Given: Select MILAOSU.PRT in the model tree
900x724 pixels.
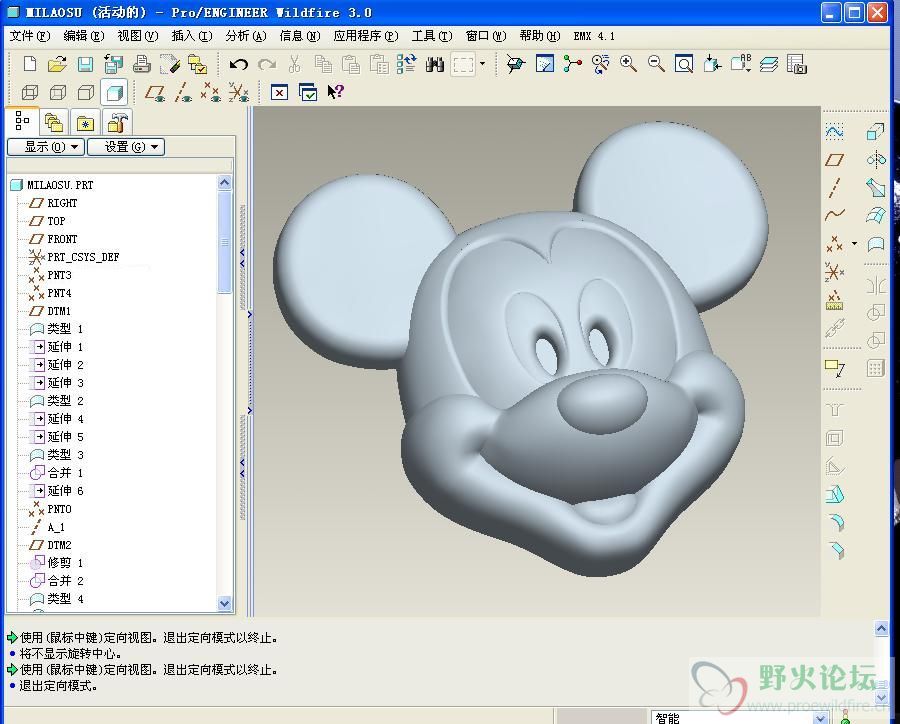Looking at the screenshot, I should [60, 185].
